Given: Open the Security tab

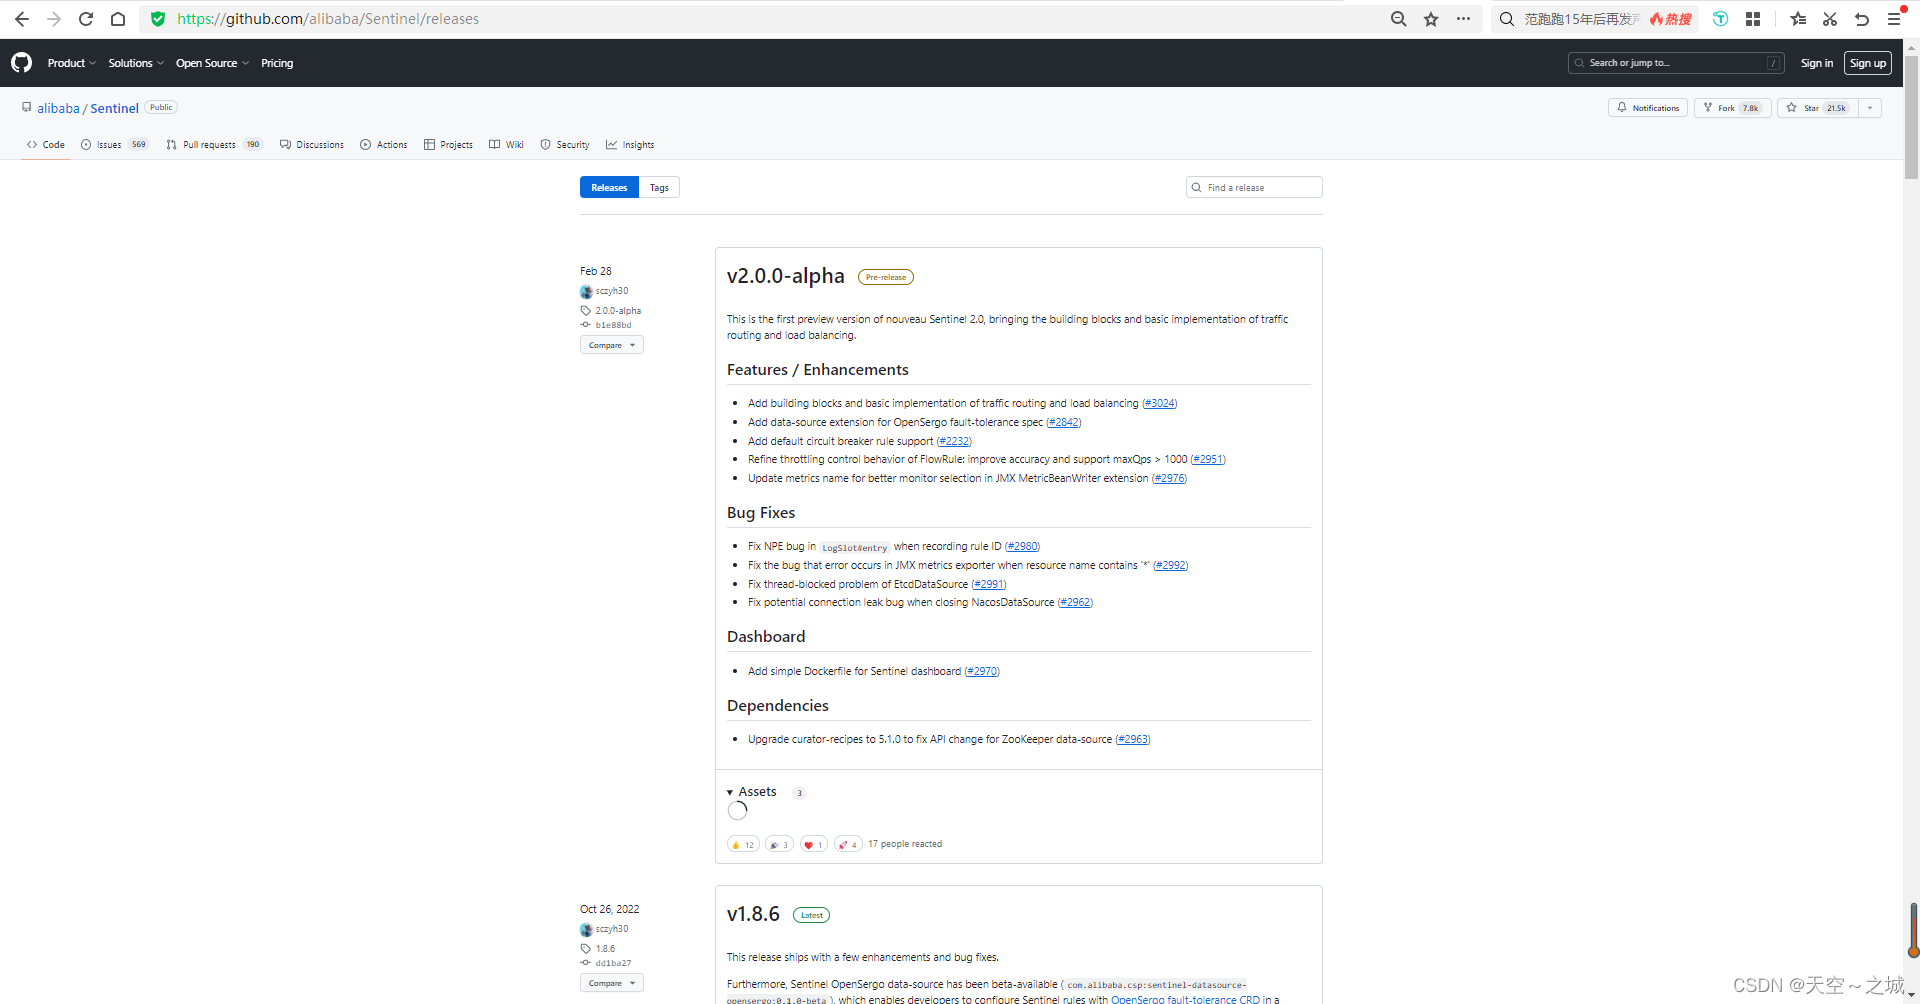Looking at the screenshot, I should pos(565,145).
